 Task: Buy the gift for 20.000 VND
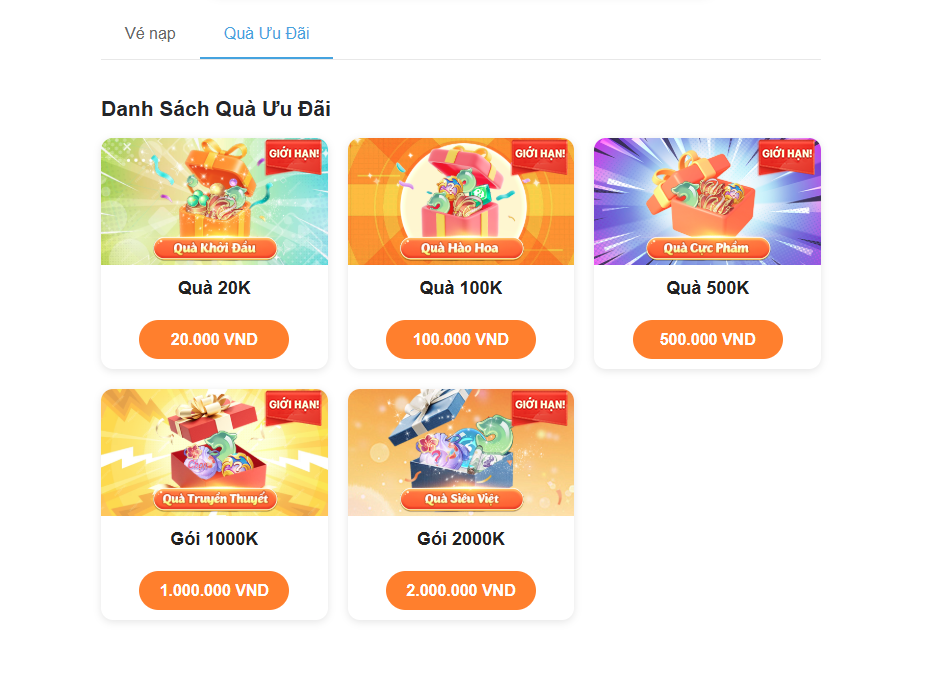coord(214,339)
